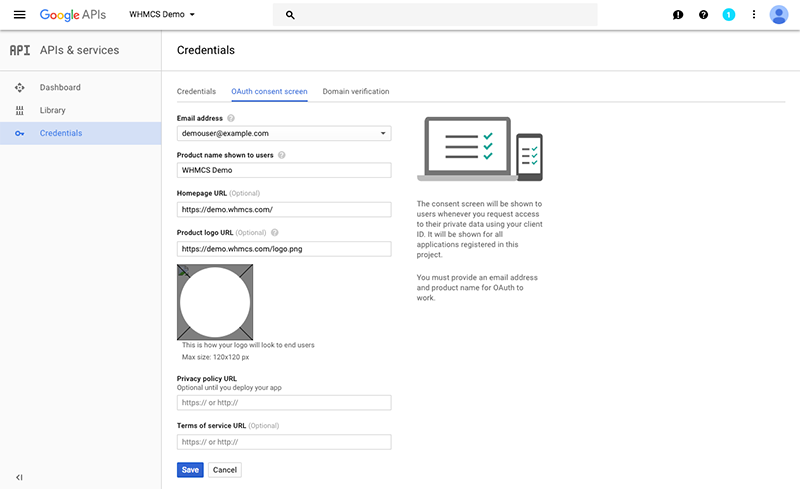Select Credentials in the sidebar
800x489 pixels.
click(81, 133)
